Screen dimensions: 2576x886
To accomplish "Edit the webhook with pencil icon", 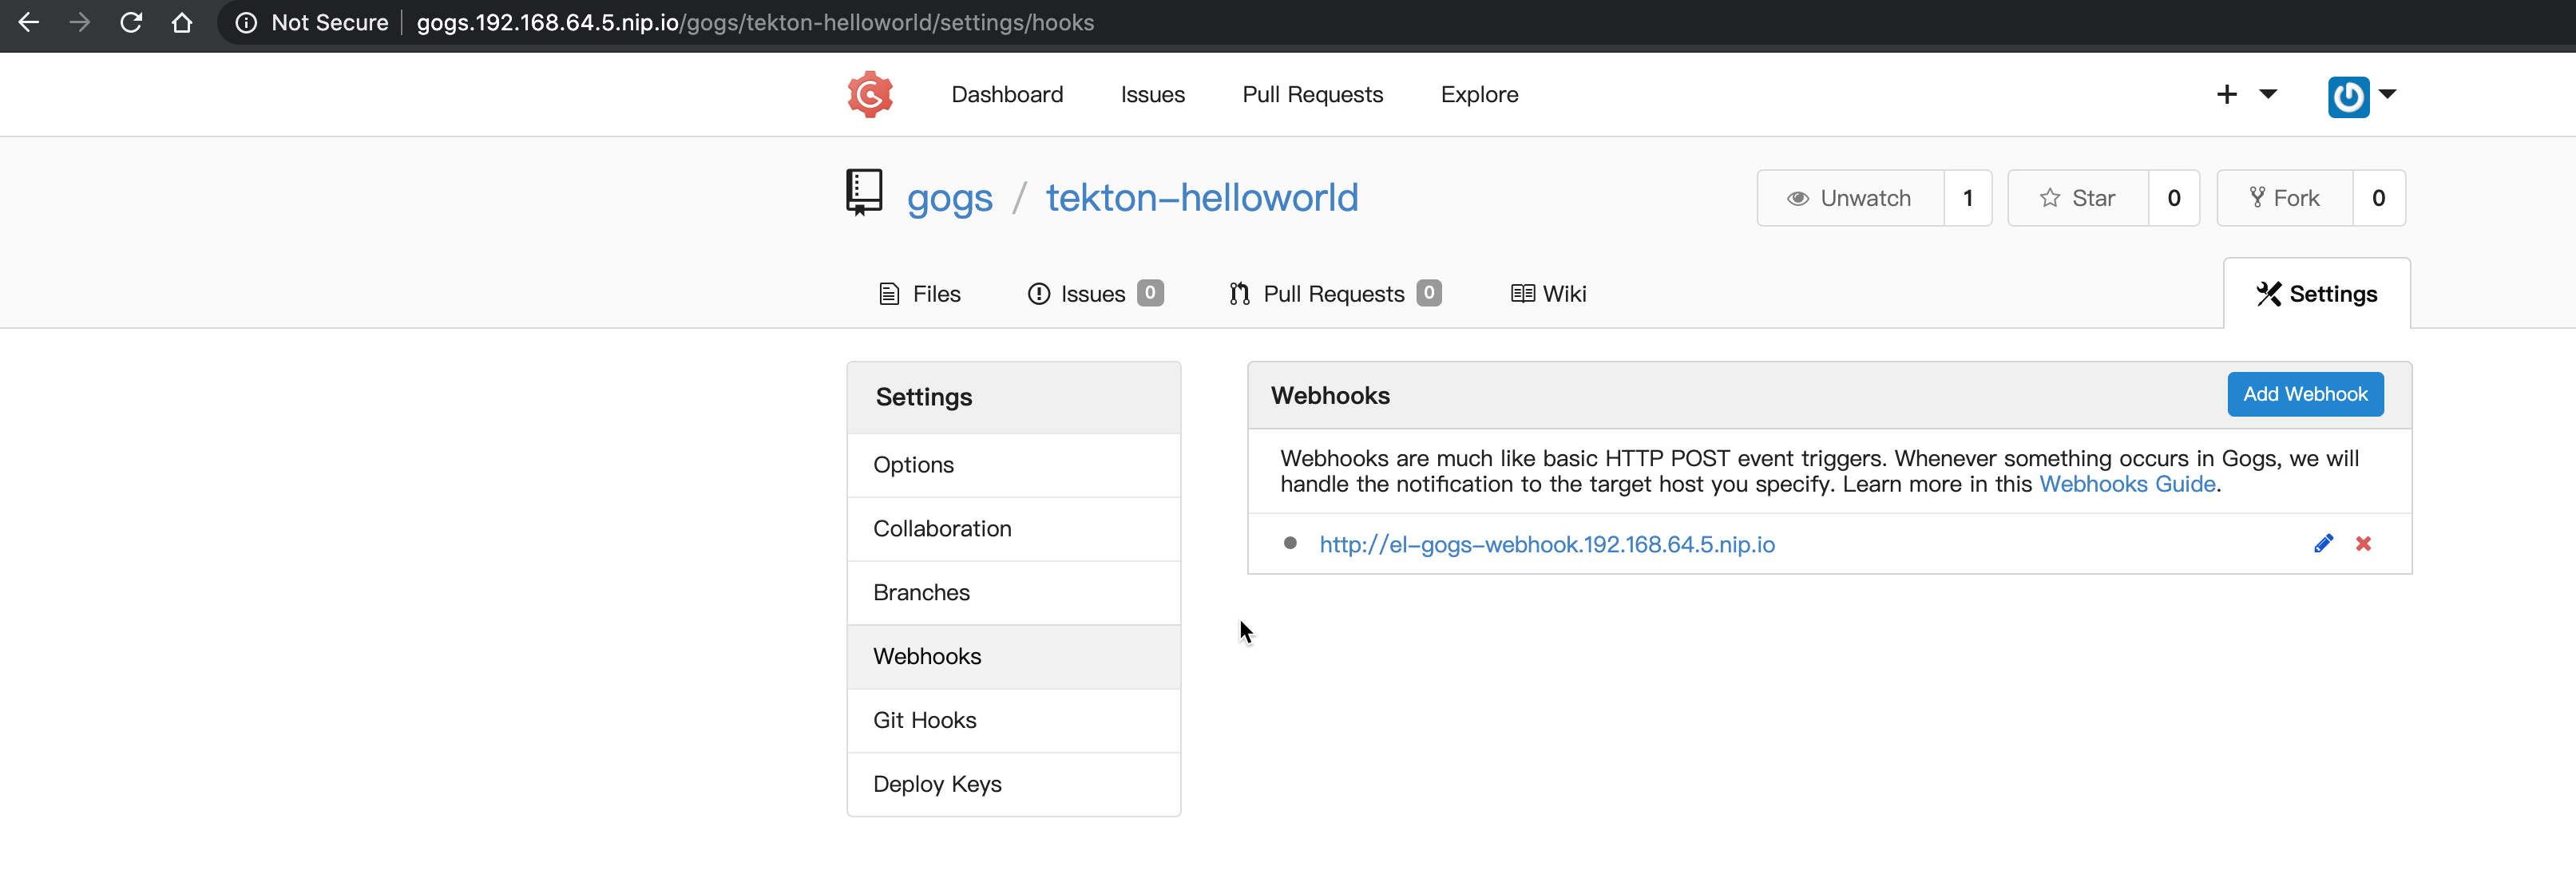I will coord(2323,543).
